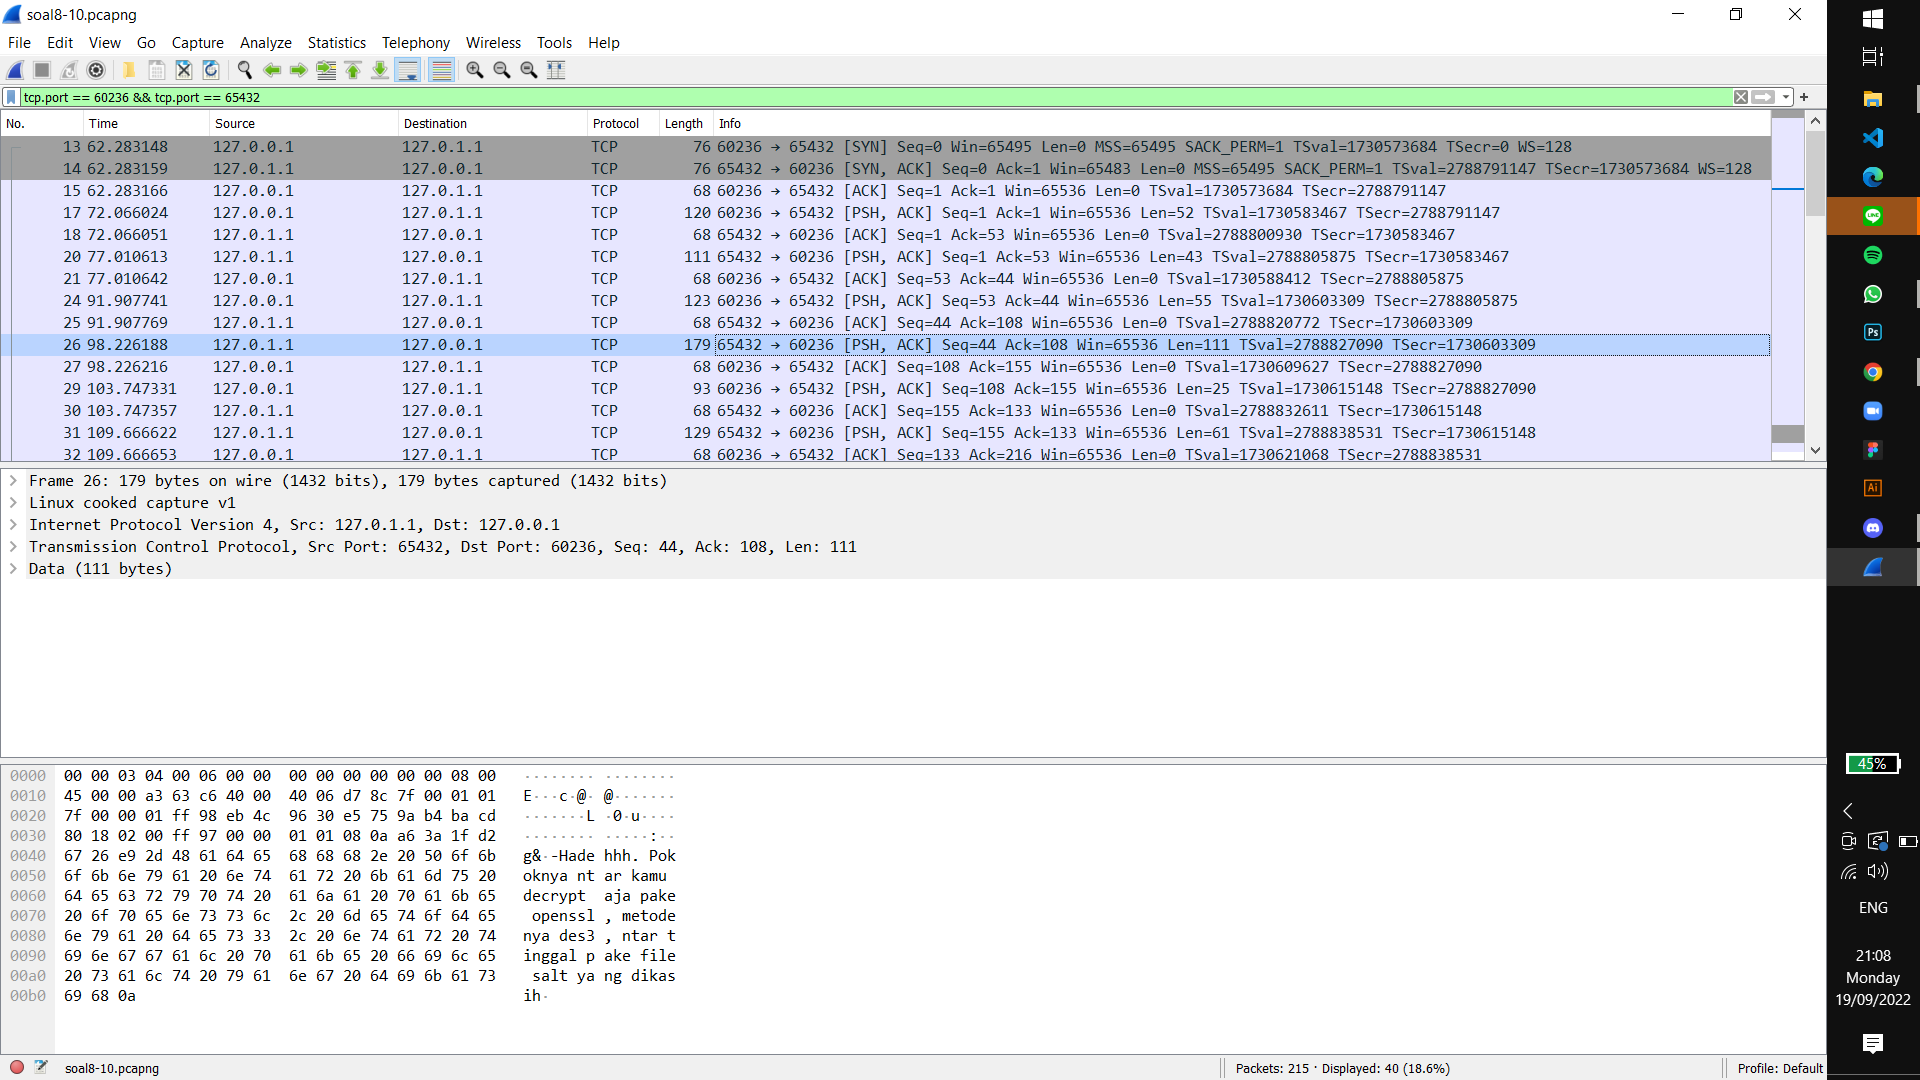This screenshot has width=1920, height=1080.
Task: Expand Transmission Control Protocol tree item
Action: (13, 547)
